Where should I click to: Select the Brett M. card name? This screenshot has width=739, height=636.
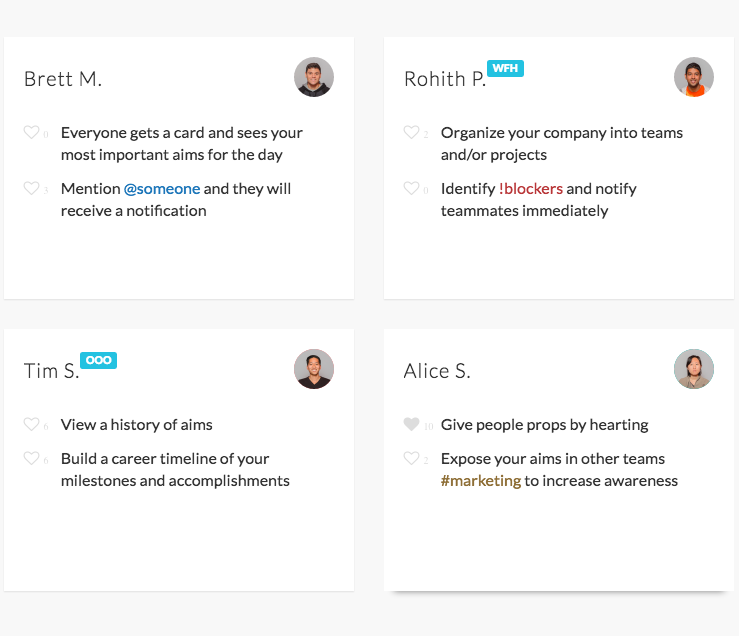click(63, 79)
